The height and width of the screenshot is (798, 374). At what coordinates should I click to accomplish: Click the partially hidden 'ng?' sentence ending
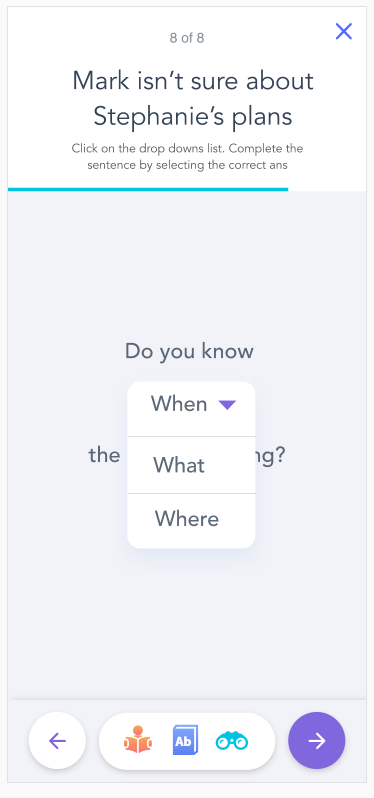270,456
